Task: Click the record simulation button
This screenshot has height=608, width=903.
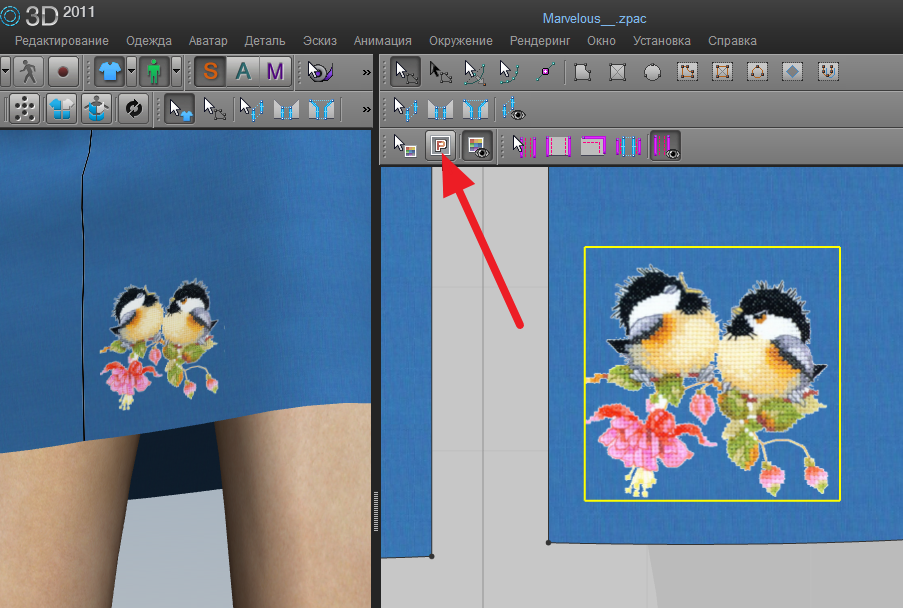Action: (x=64, y=72)
